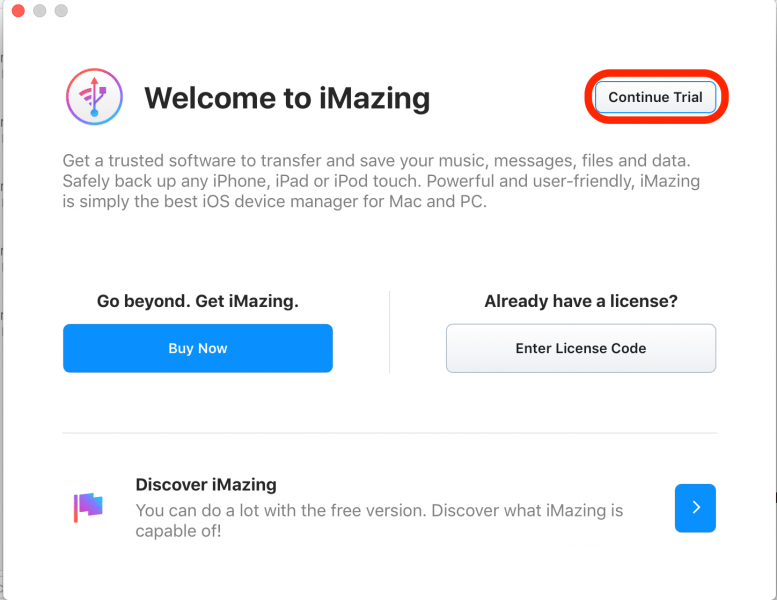Click the iMazing app logo

coord(94,97)
